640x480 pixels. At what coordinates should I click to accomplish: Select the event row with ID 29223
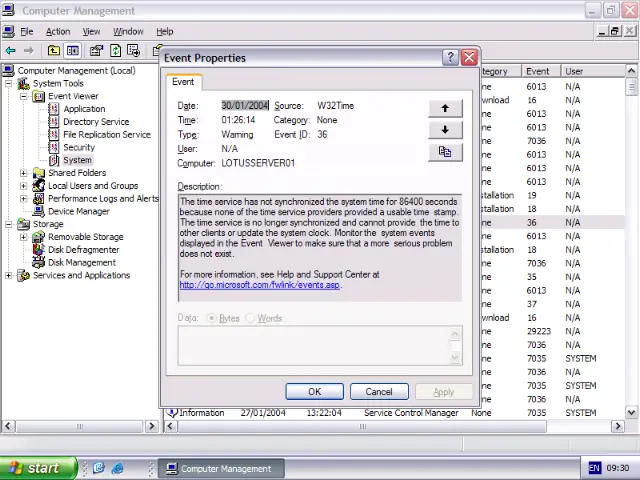pos(553,331)
